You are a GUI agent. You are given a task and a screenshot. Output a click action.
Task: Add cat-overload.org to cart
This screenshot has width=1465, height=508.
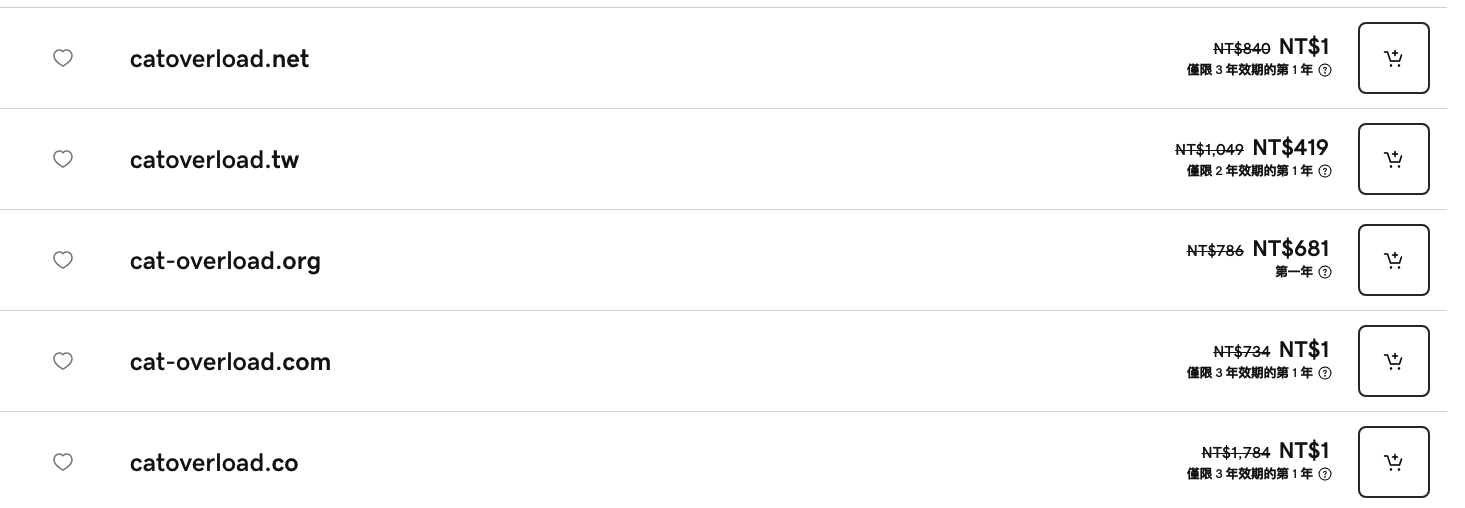tap(1393, 260)
